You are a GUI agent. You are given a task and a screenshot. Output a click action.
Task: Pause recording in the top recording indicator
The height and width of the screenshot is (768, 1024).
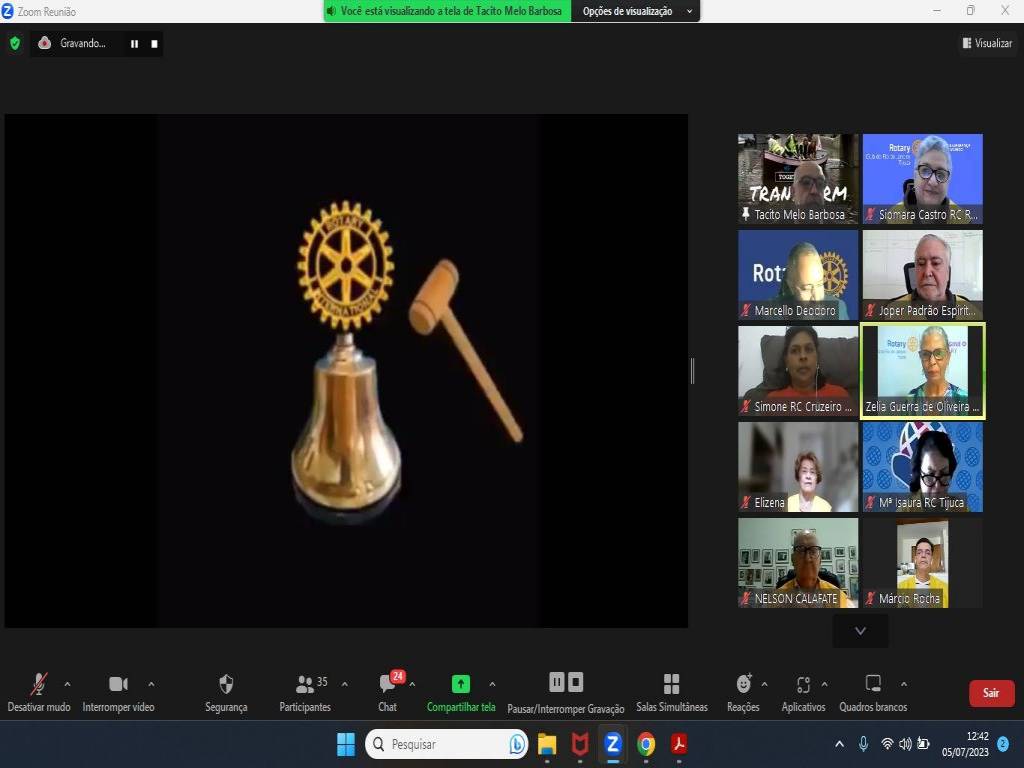coord(134,44)
